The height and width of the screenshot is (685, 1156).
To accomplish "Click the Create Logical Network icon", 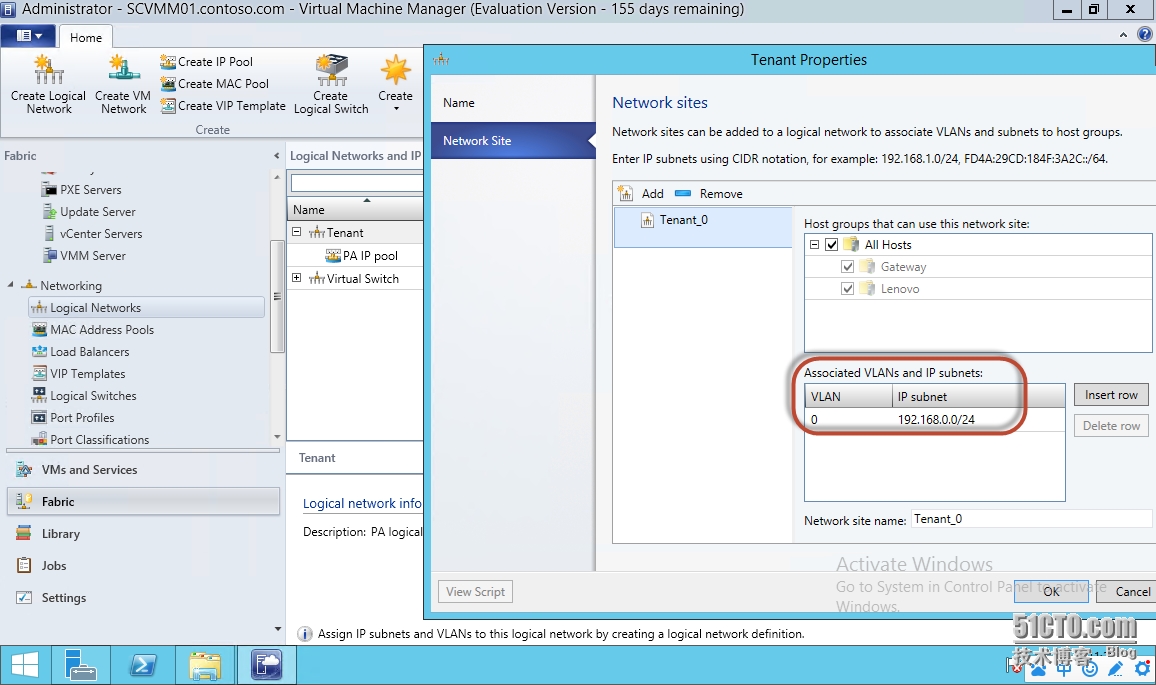I will (x=49, y=70).
